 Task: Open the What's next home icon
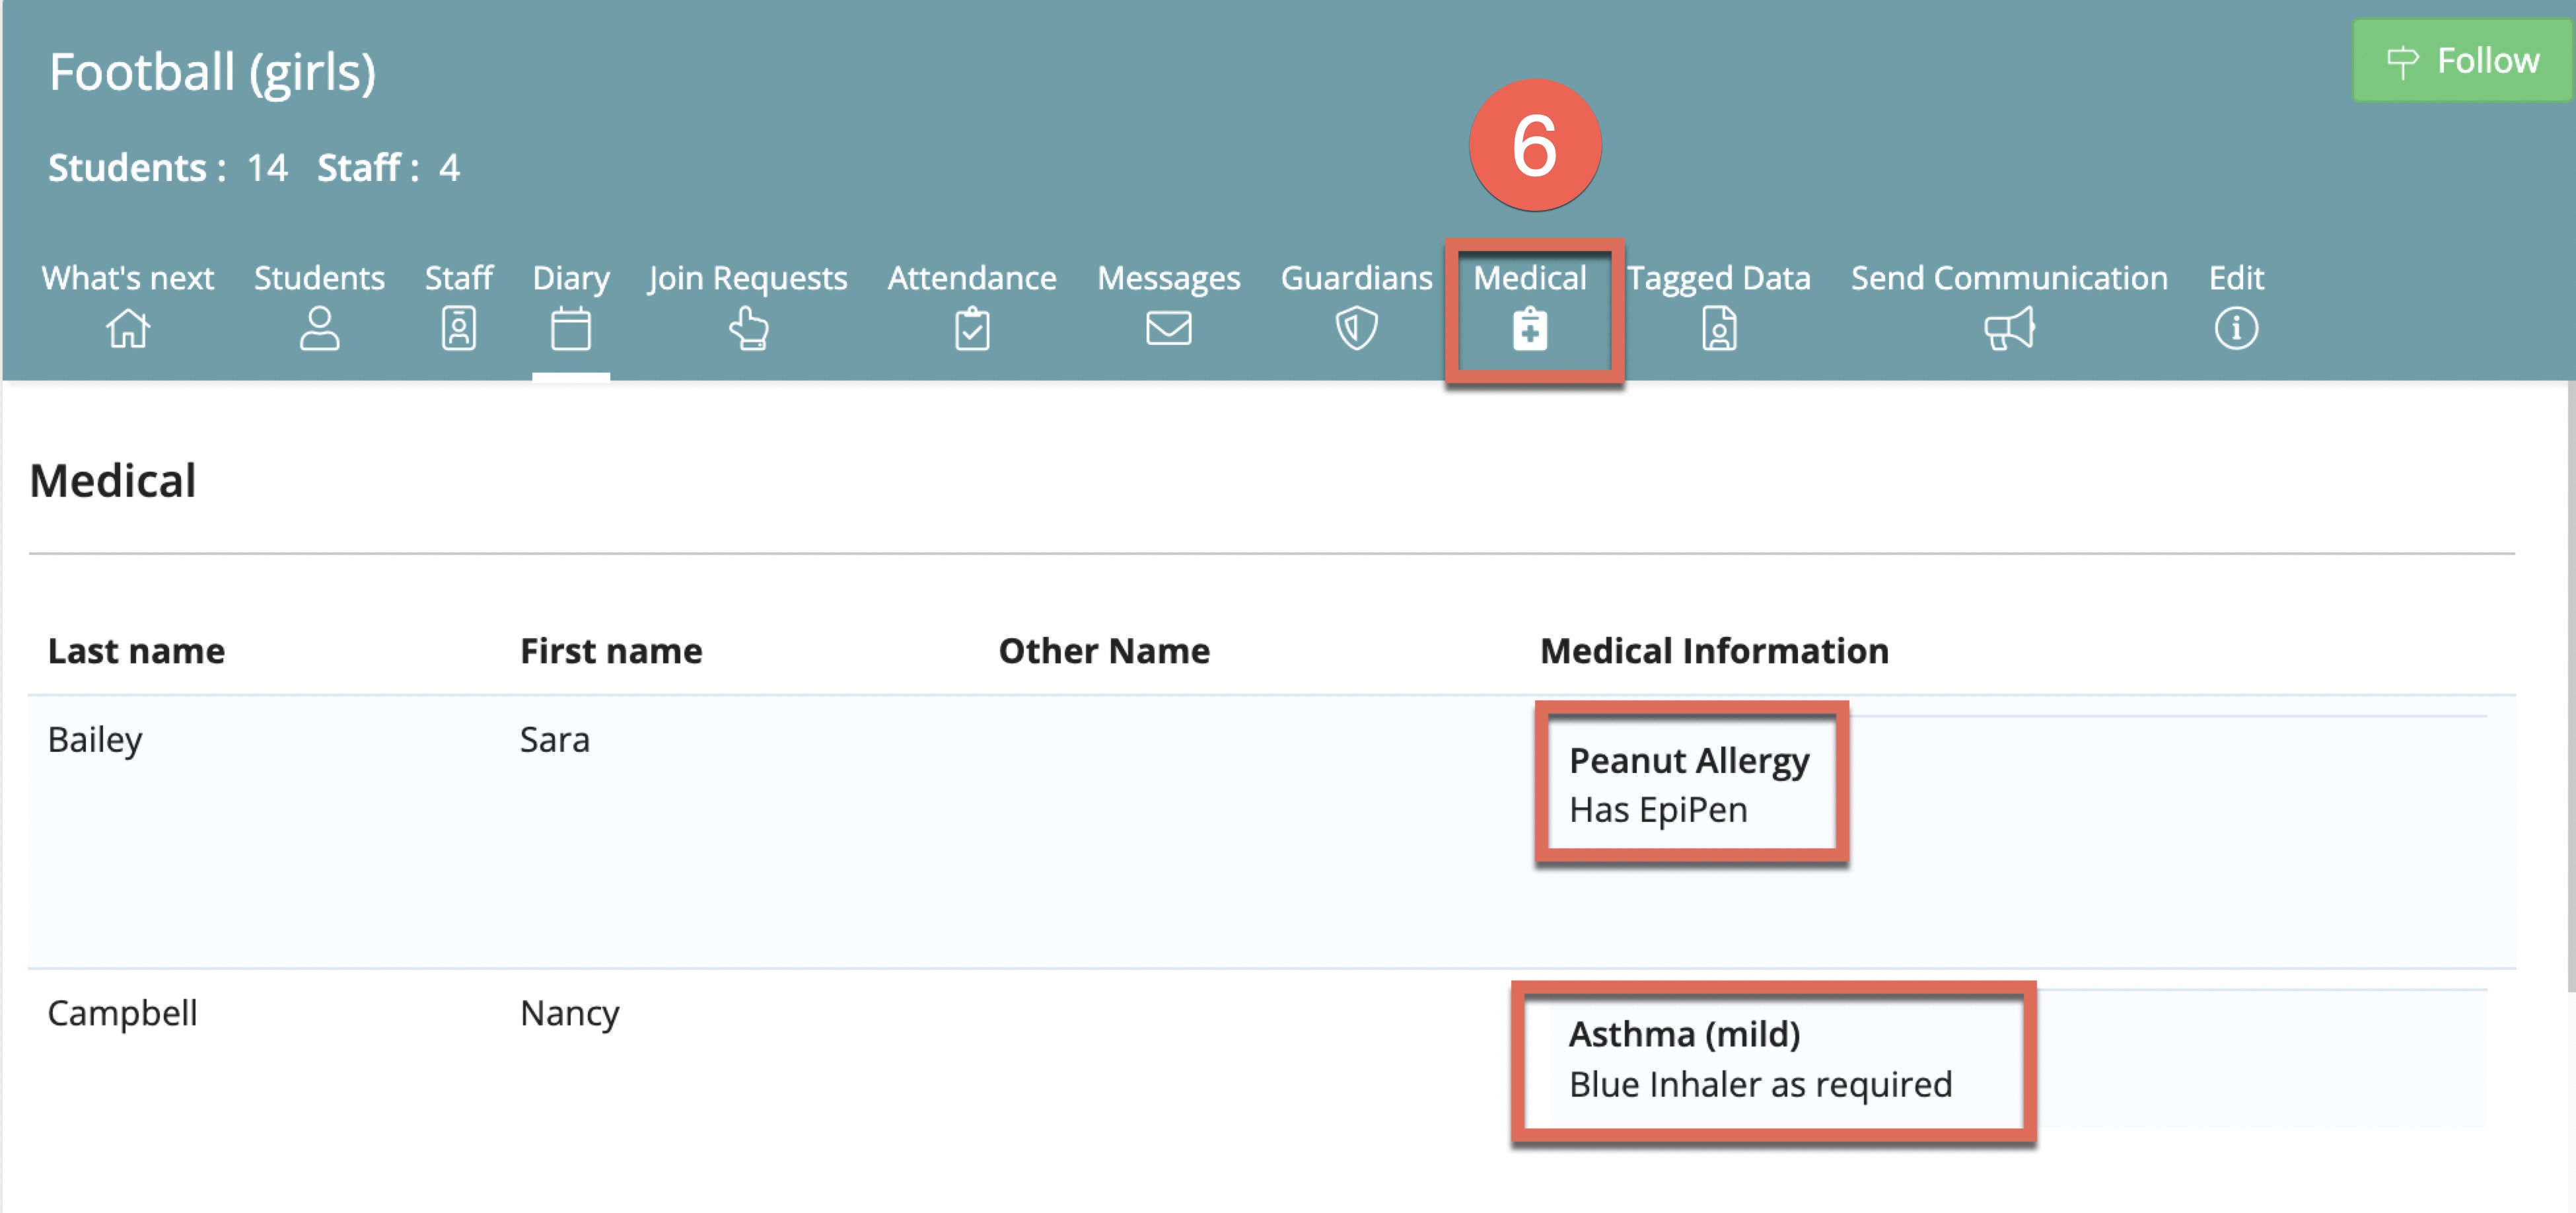pyautogui.click(x=126, y=328)
